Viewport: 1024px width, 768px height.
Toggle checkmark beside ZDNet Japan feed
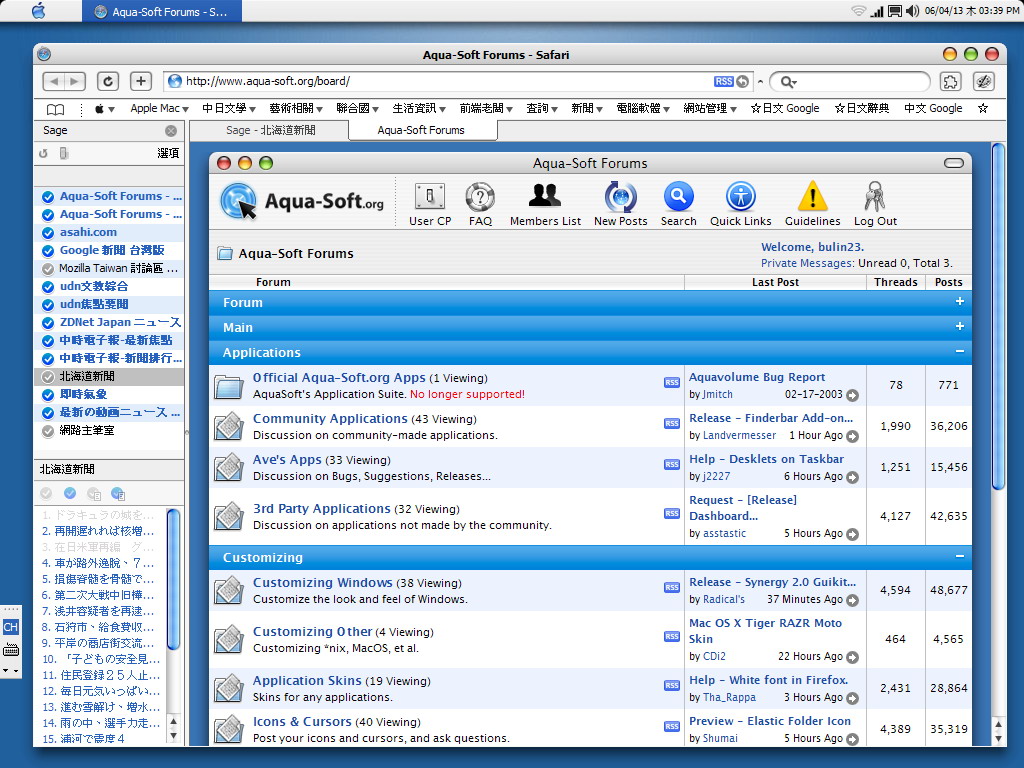coord(48,322)
